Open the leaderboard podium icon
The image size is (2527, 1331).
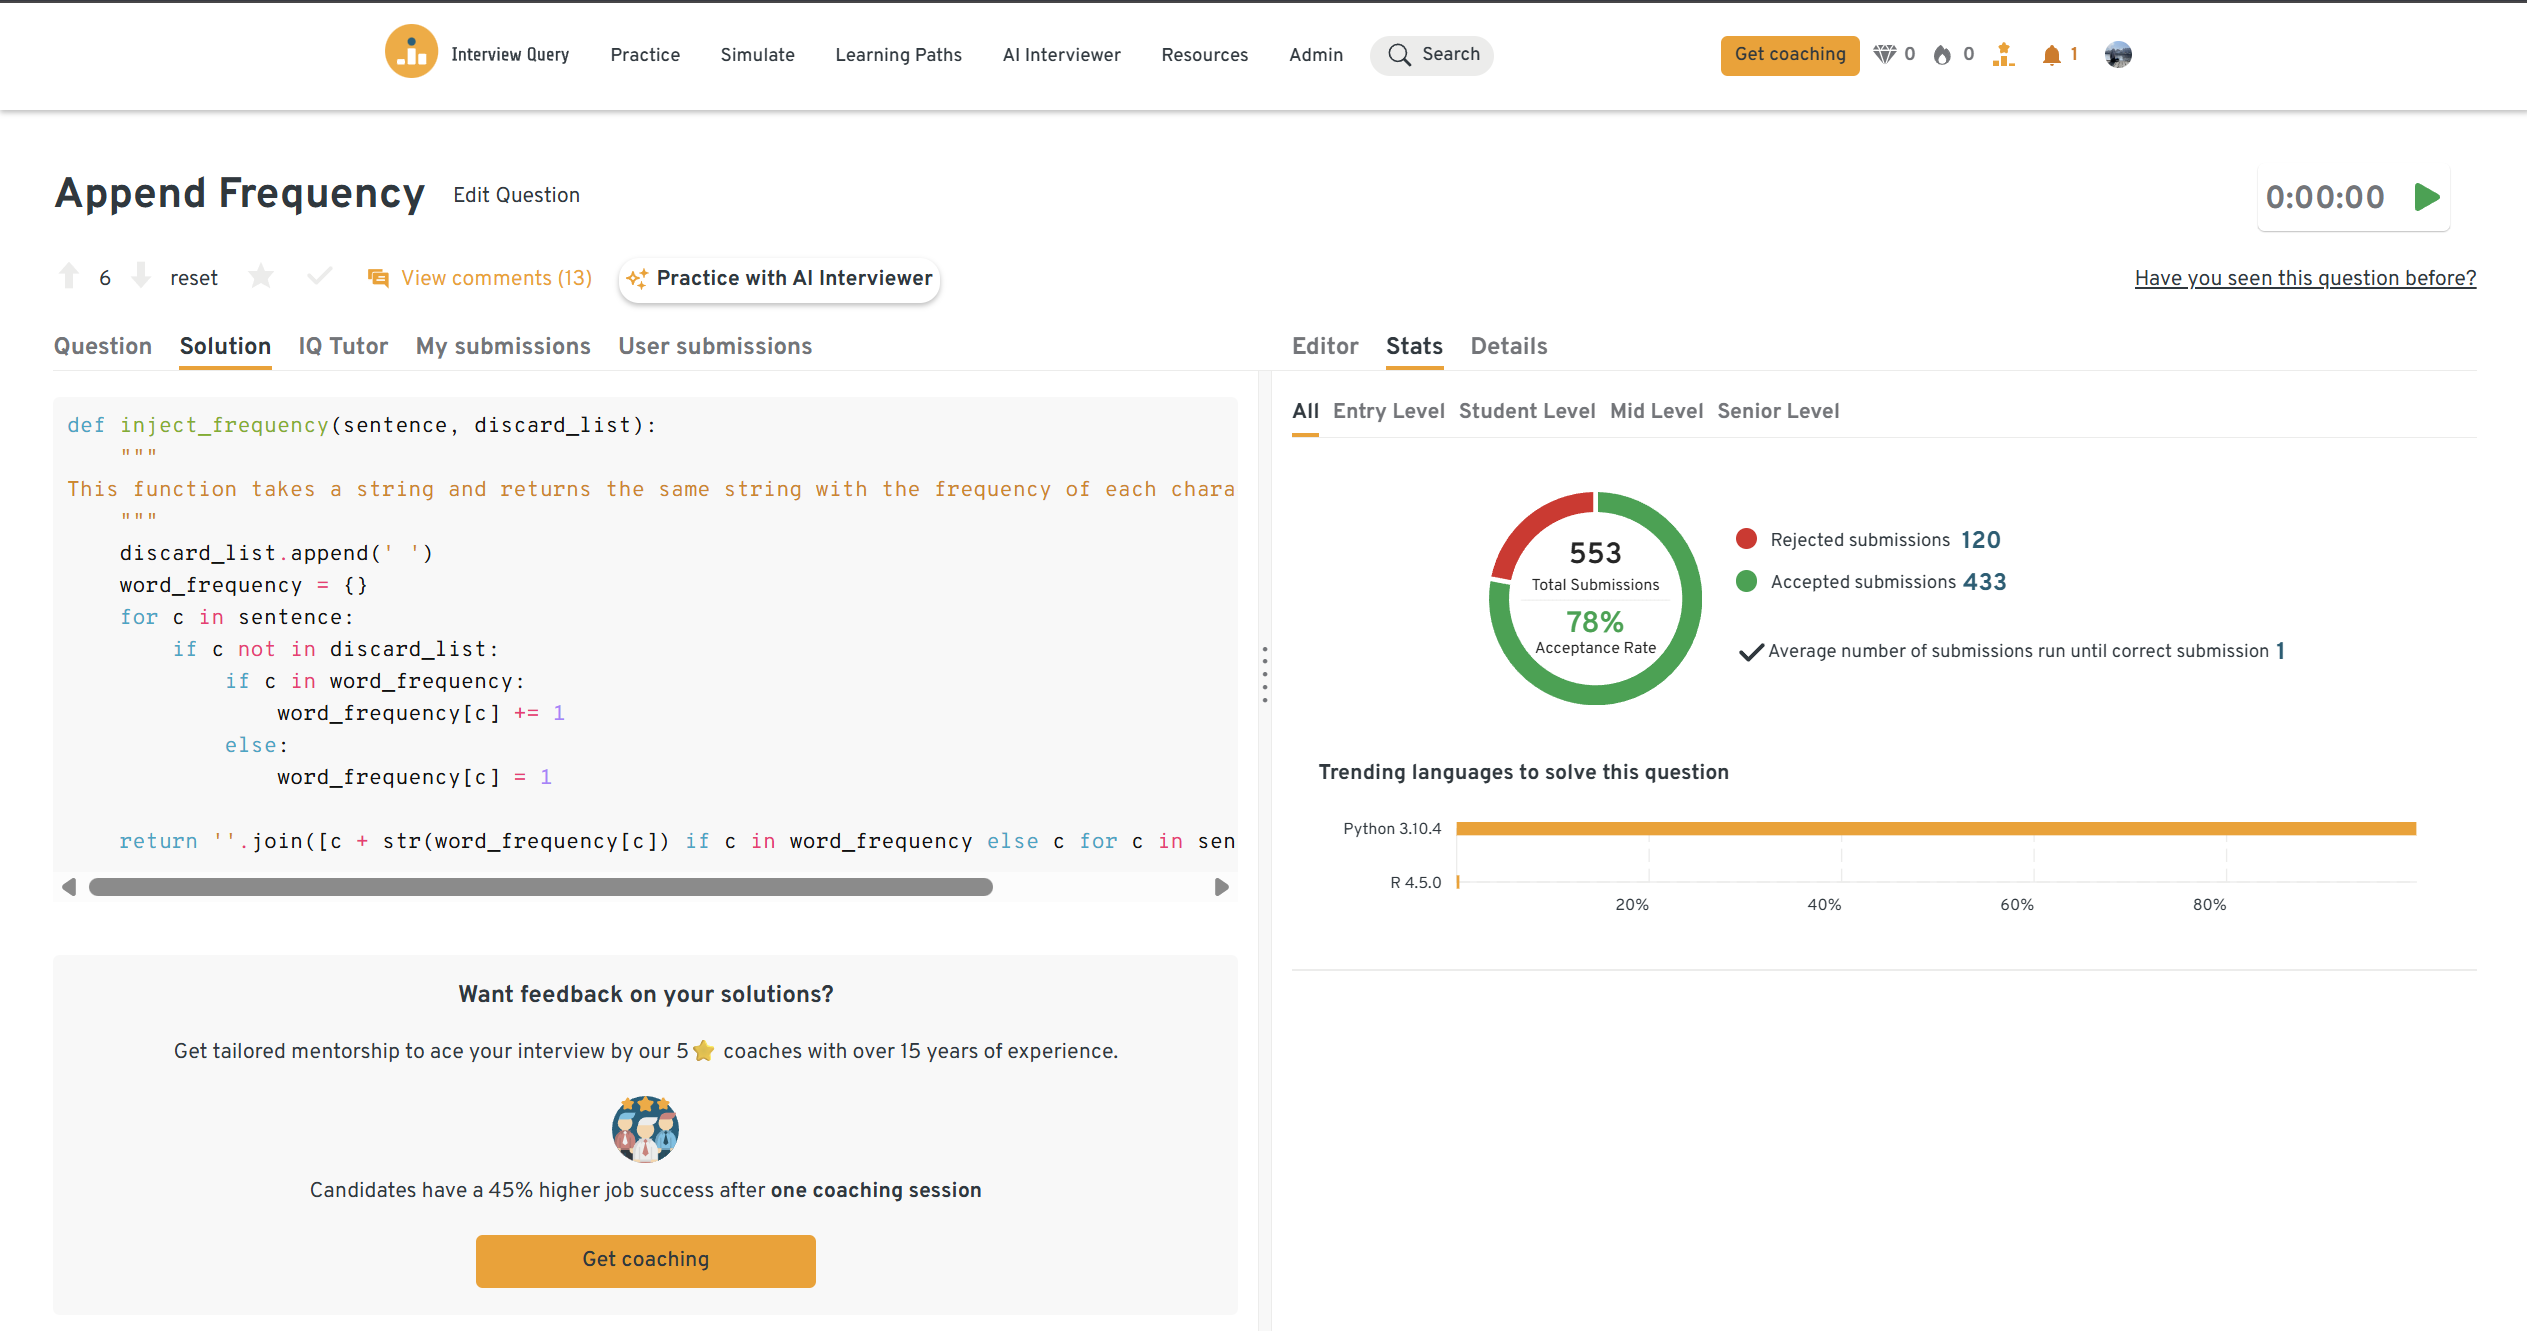tap(2003, 55)
